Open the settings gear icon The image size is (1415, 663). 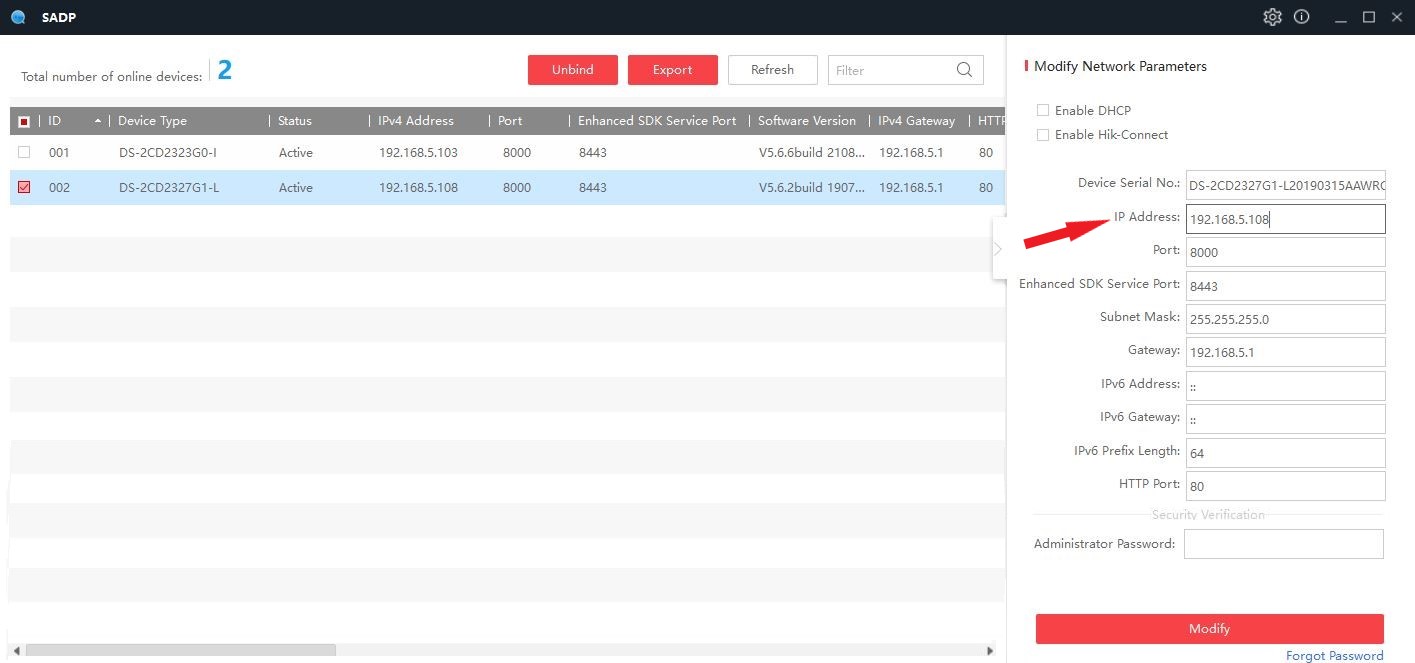1272,17
